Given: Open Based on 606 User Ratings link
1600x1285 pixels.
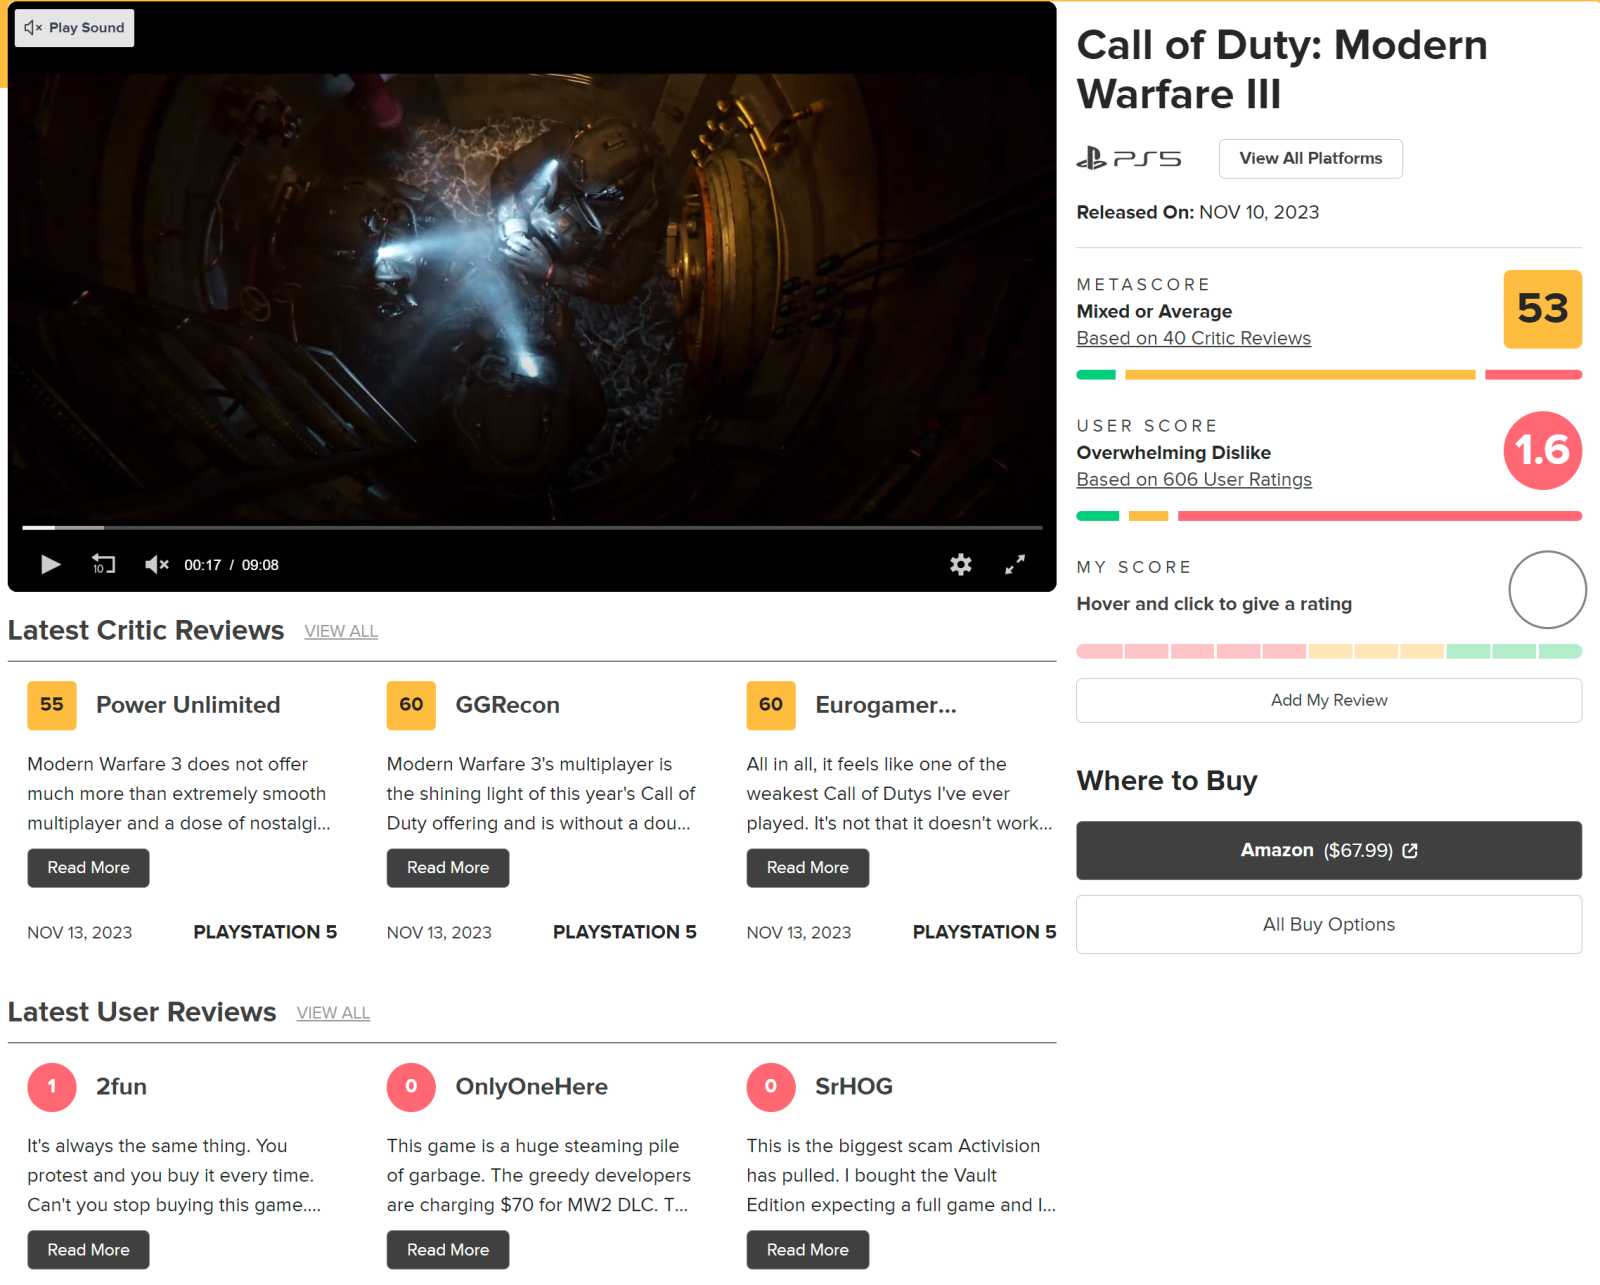Looking at the screenshot, I should [x=1194, y=480].
